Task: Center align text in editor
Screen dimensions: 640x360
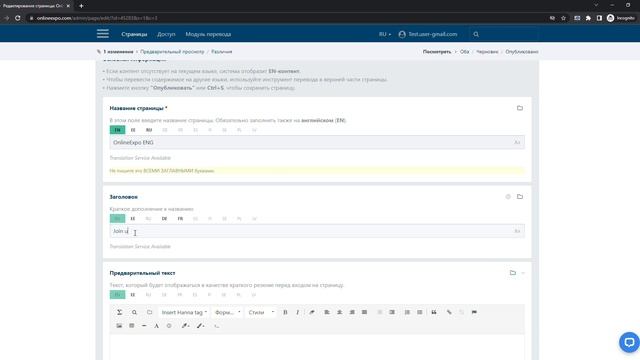Action: (340, 312)
